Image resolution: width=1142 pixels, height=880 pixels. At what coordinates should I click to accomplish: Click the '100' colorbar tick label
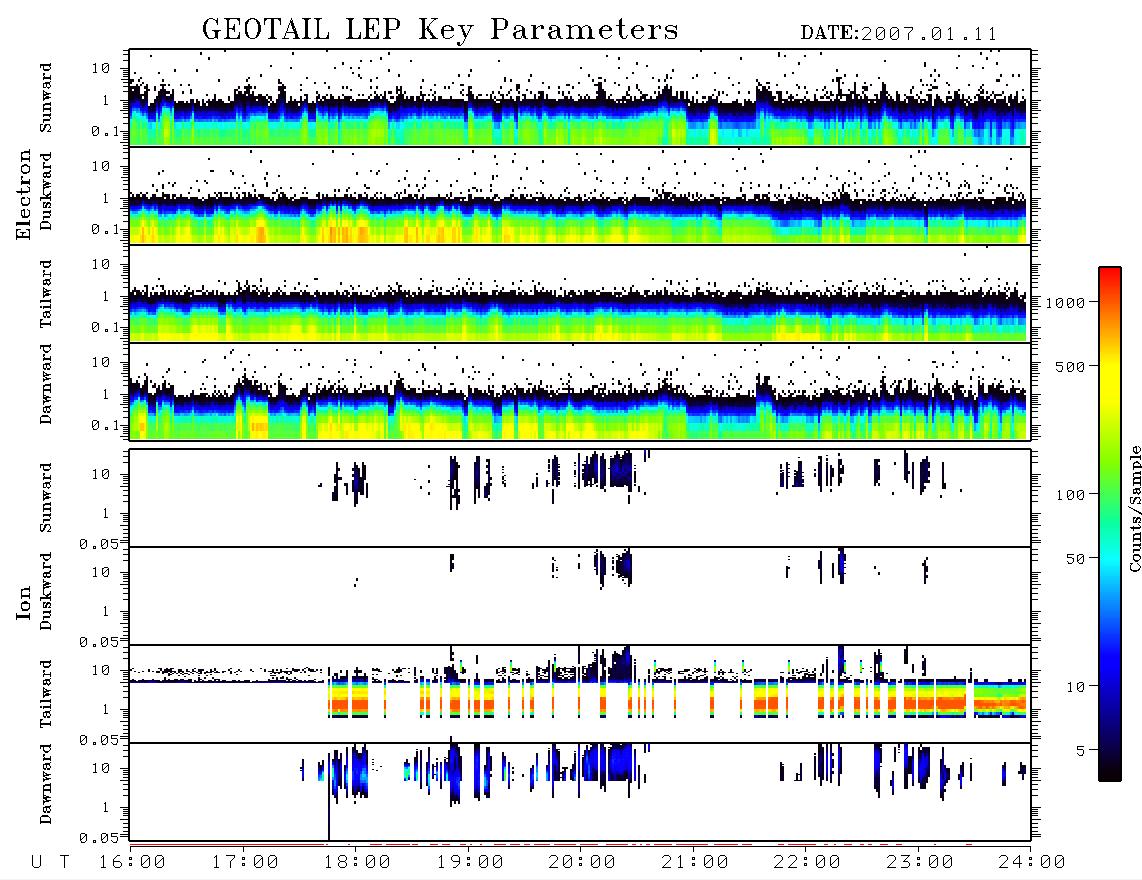1071,495
